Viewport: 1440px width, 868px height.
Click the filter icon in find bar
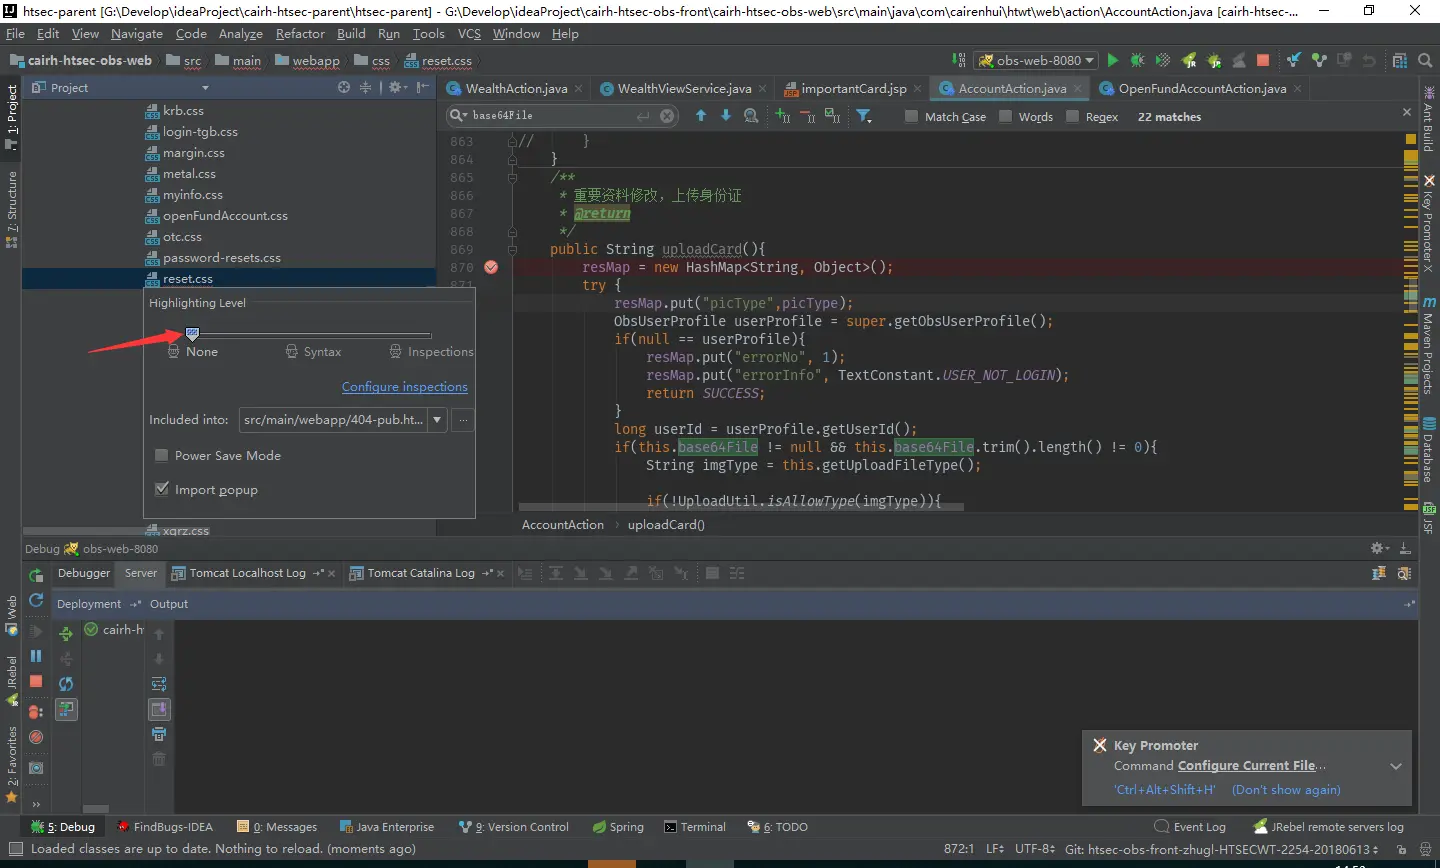click(863, 117)
